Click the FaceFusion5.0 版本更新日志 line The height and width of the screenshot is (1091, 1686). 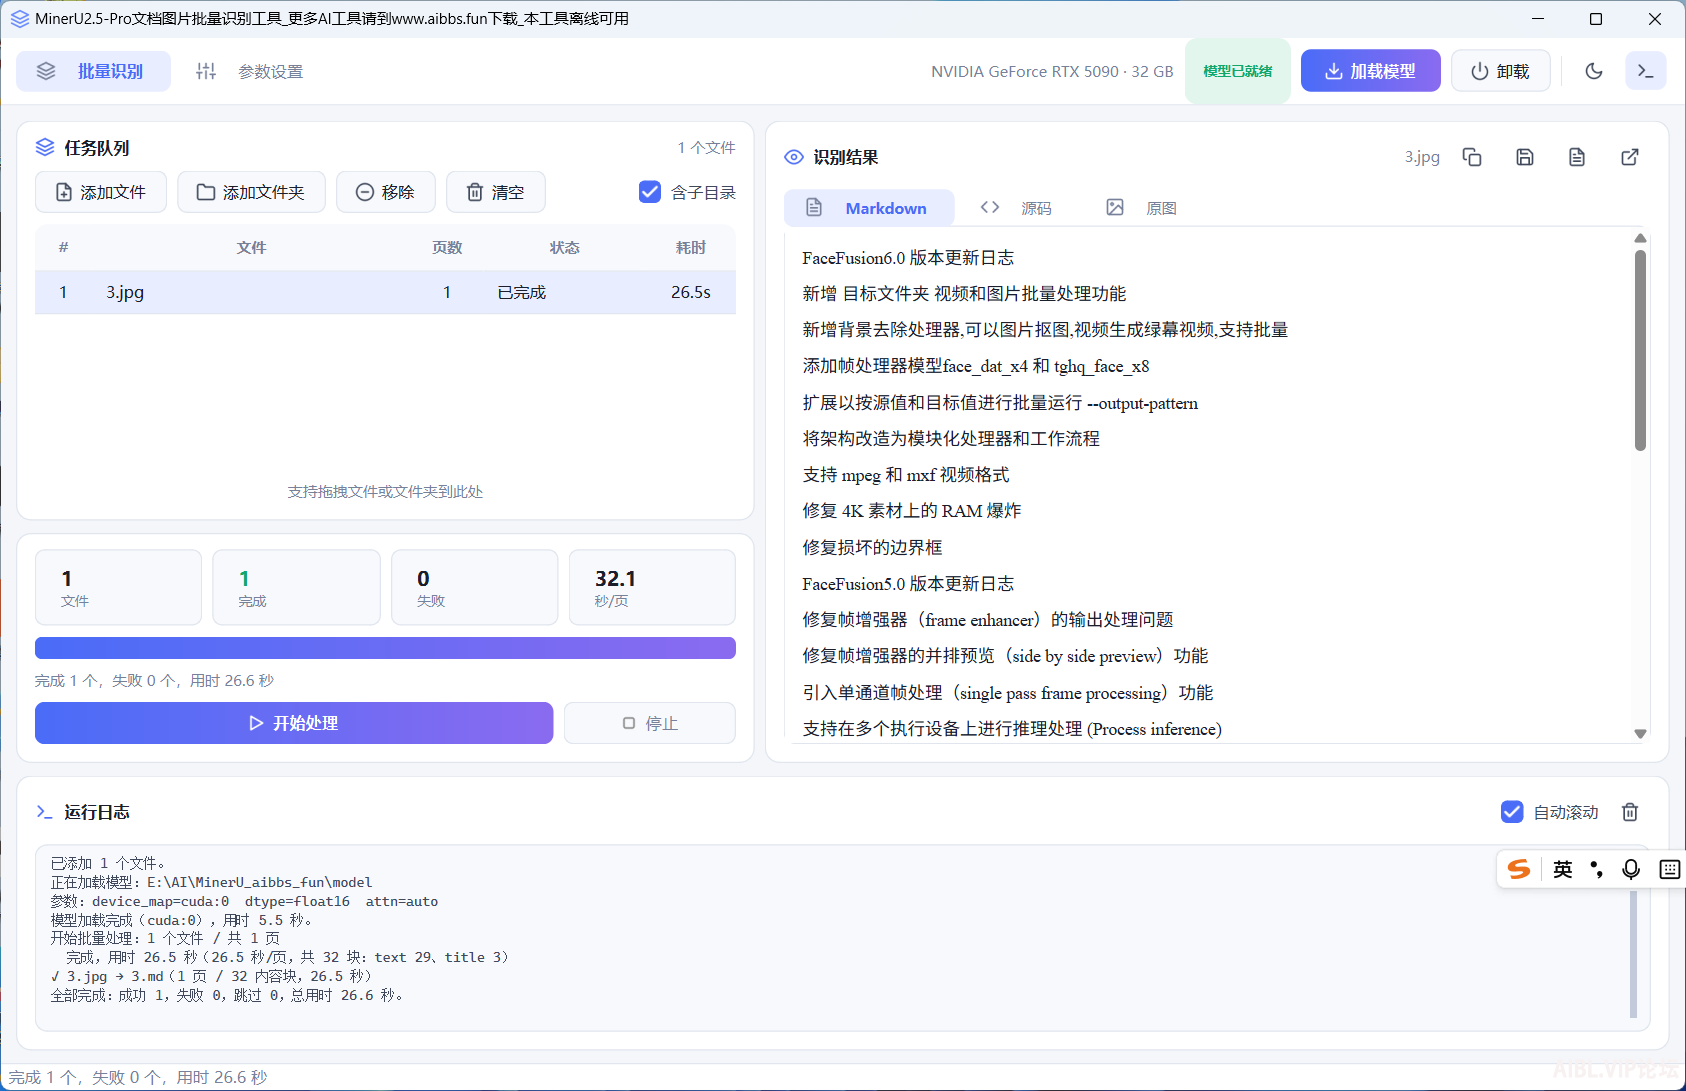(908, 584)
